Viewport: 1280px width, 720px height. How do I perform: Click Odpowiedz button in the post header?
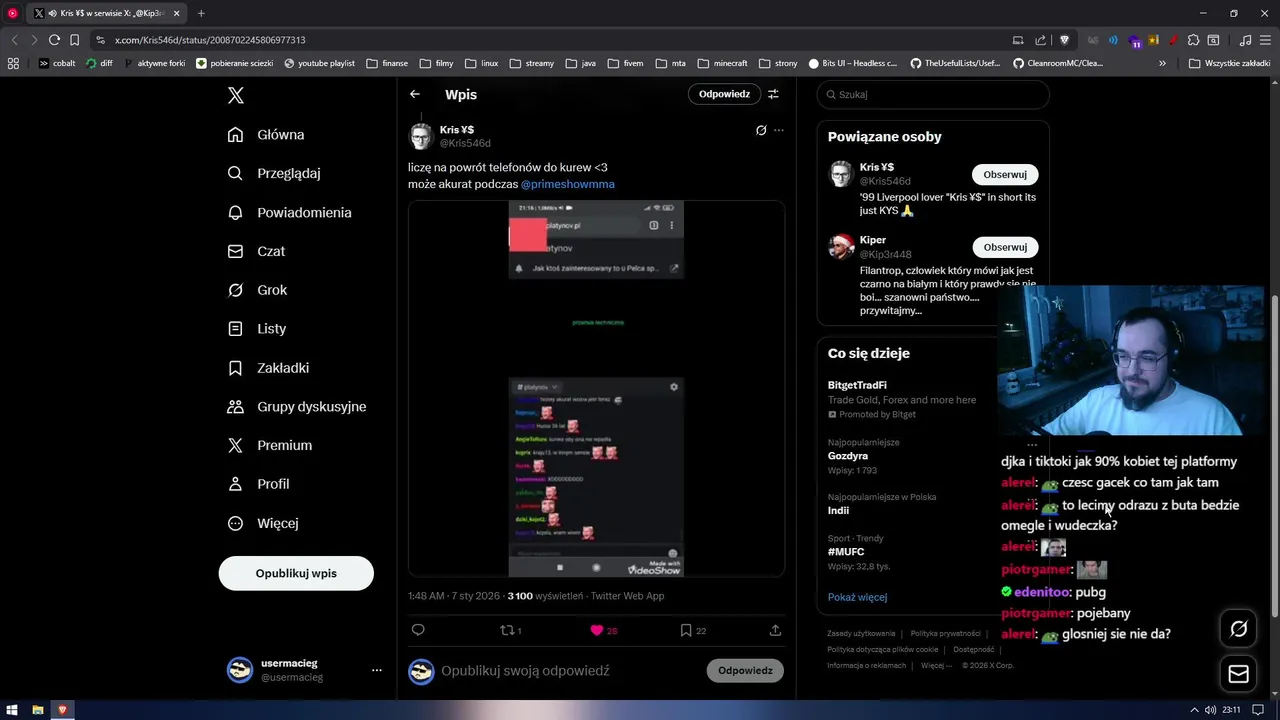(724, 94)
